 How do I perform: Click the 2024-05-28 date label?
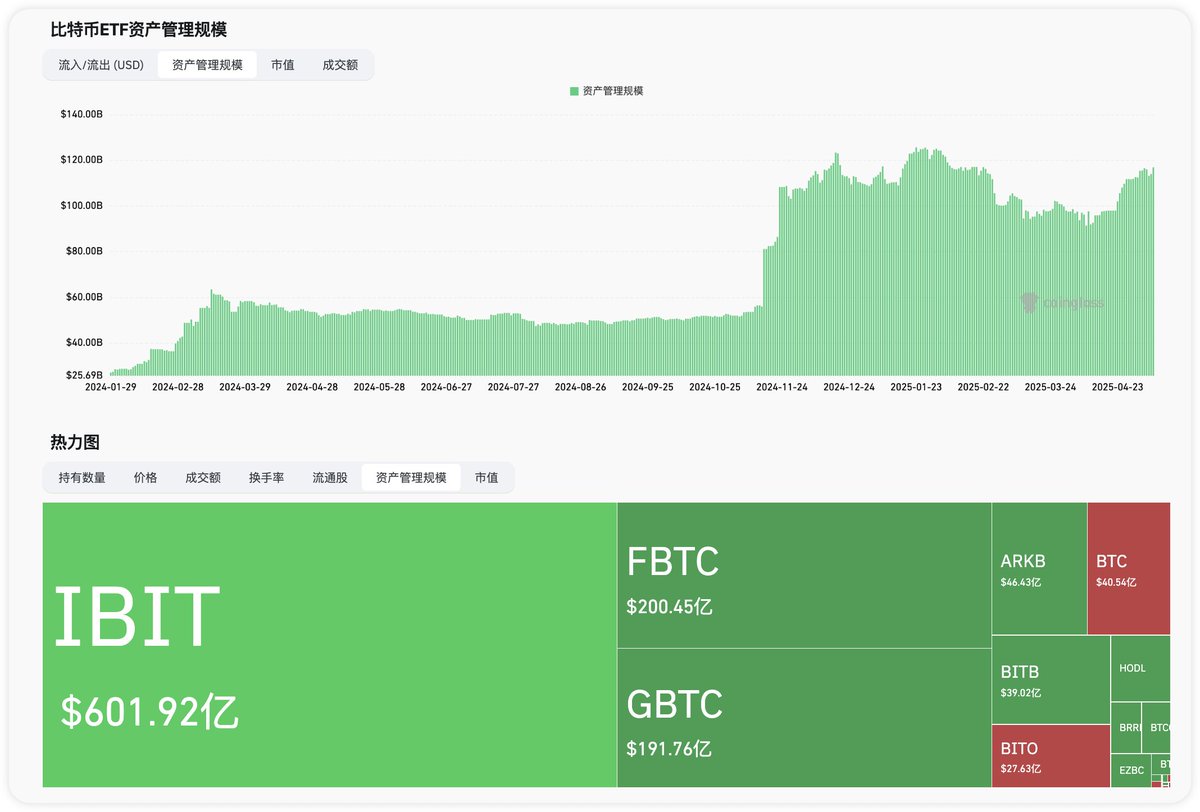pos(379,386)
